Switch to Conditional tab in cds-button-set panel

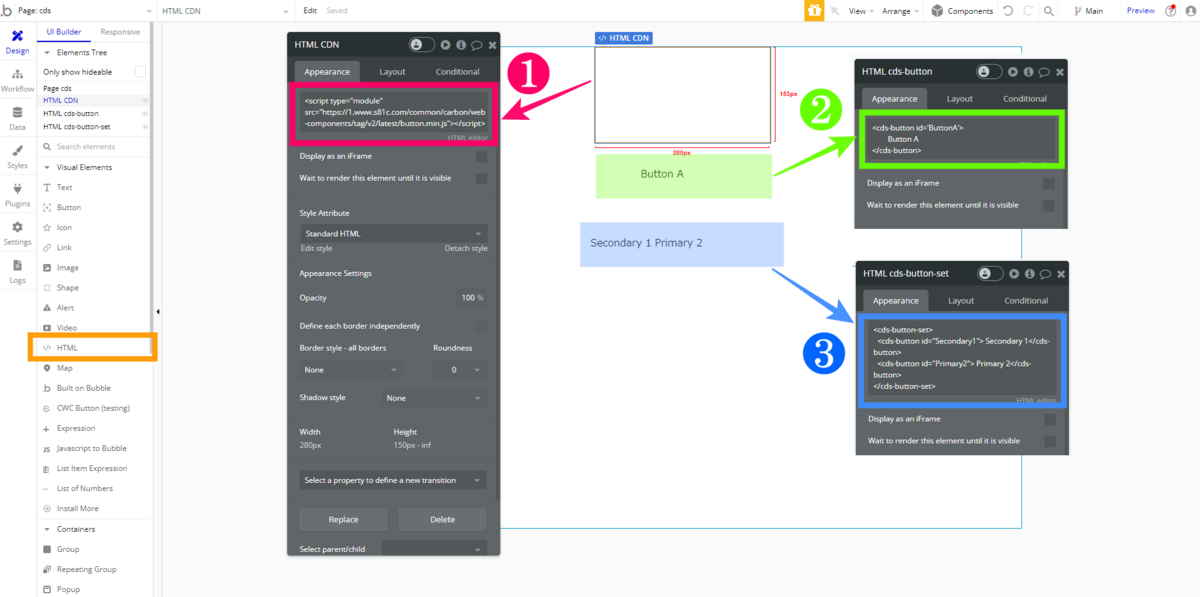[1026, 301]
